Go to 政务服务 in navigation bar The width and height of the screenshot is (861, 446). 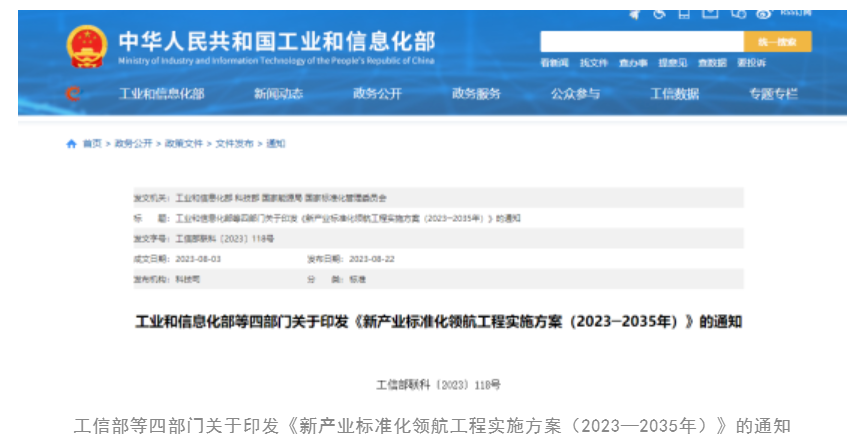(476, 94)
